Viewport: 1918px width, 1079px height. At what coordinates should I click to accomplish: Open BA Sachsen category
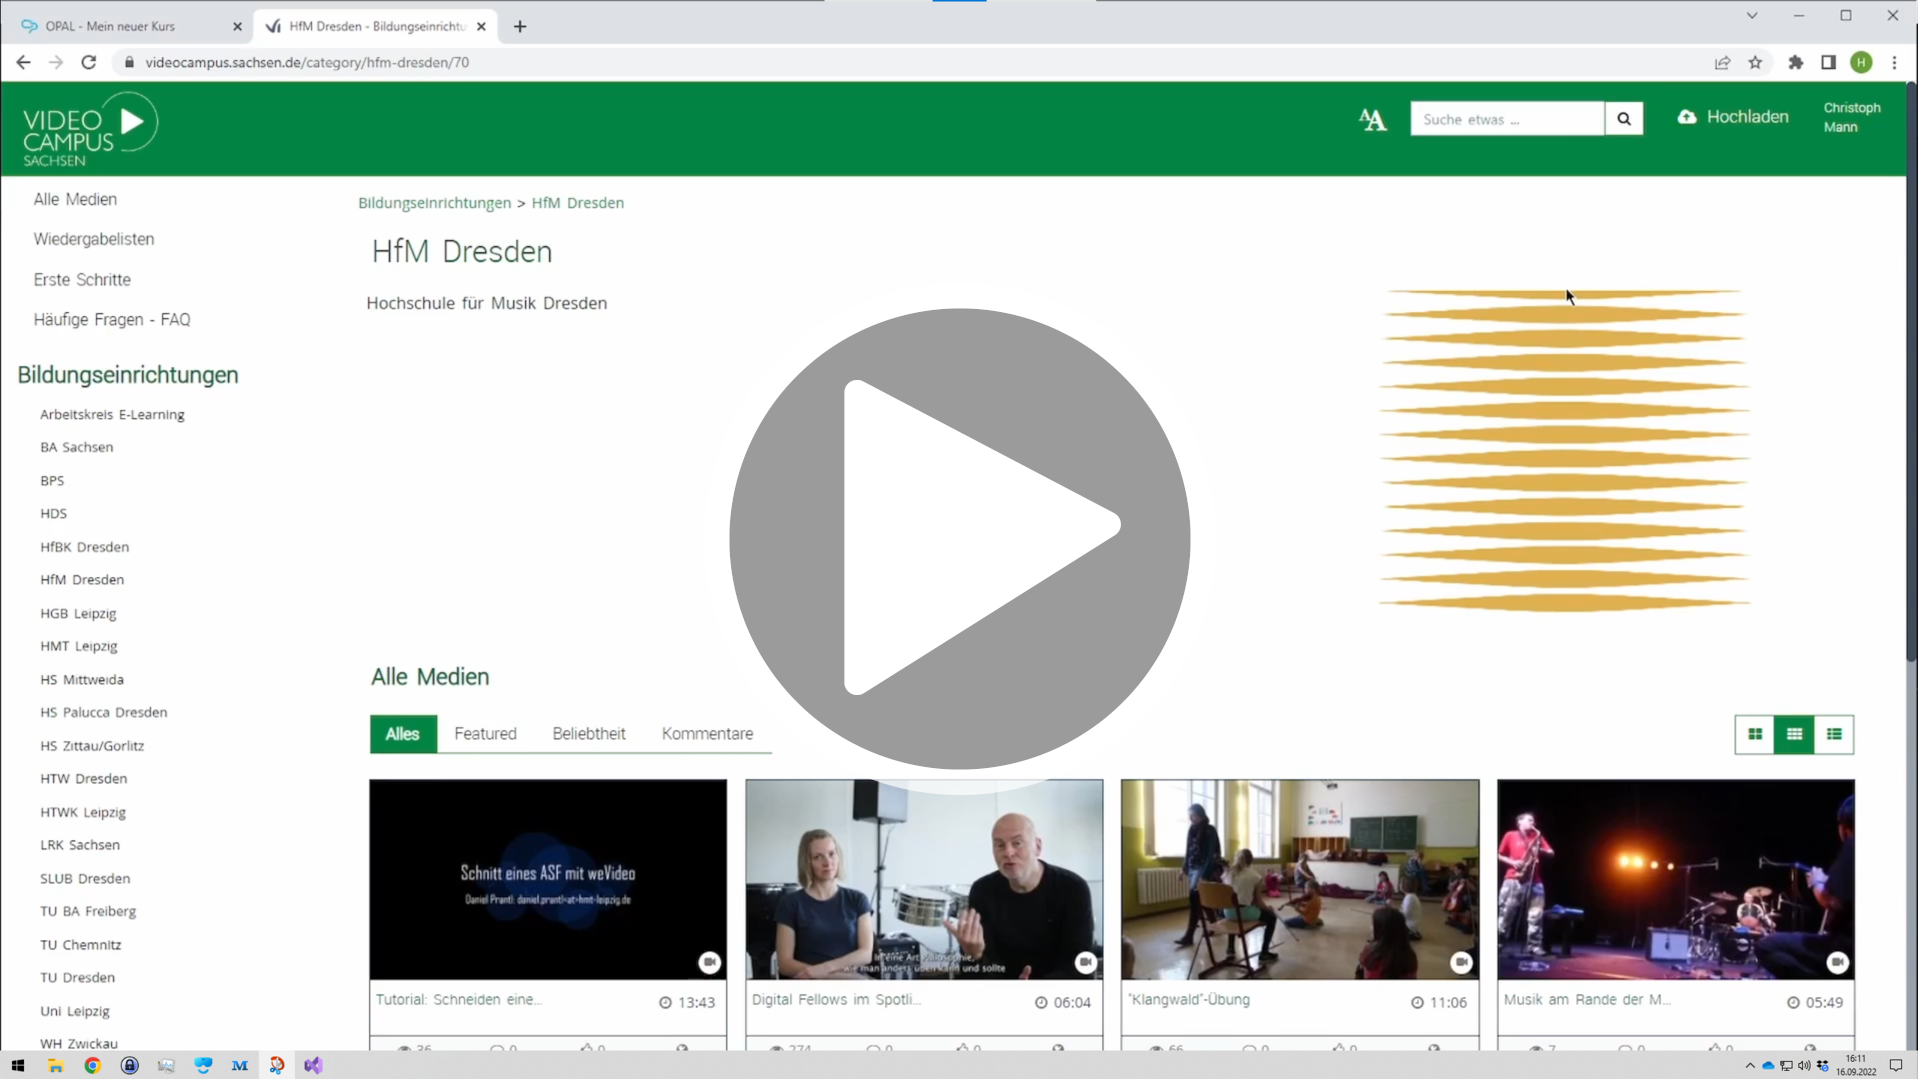[77, 447]
